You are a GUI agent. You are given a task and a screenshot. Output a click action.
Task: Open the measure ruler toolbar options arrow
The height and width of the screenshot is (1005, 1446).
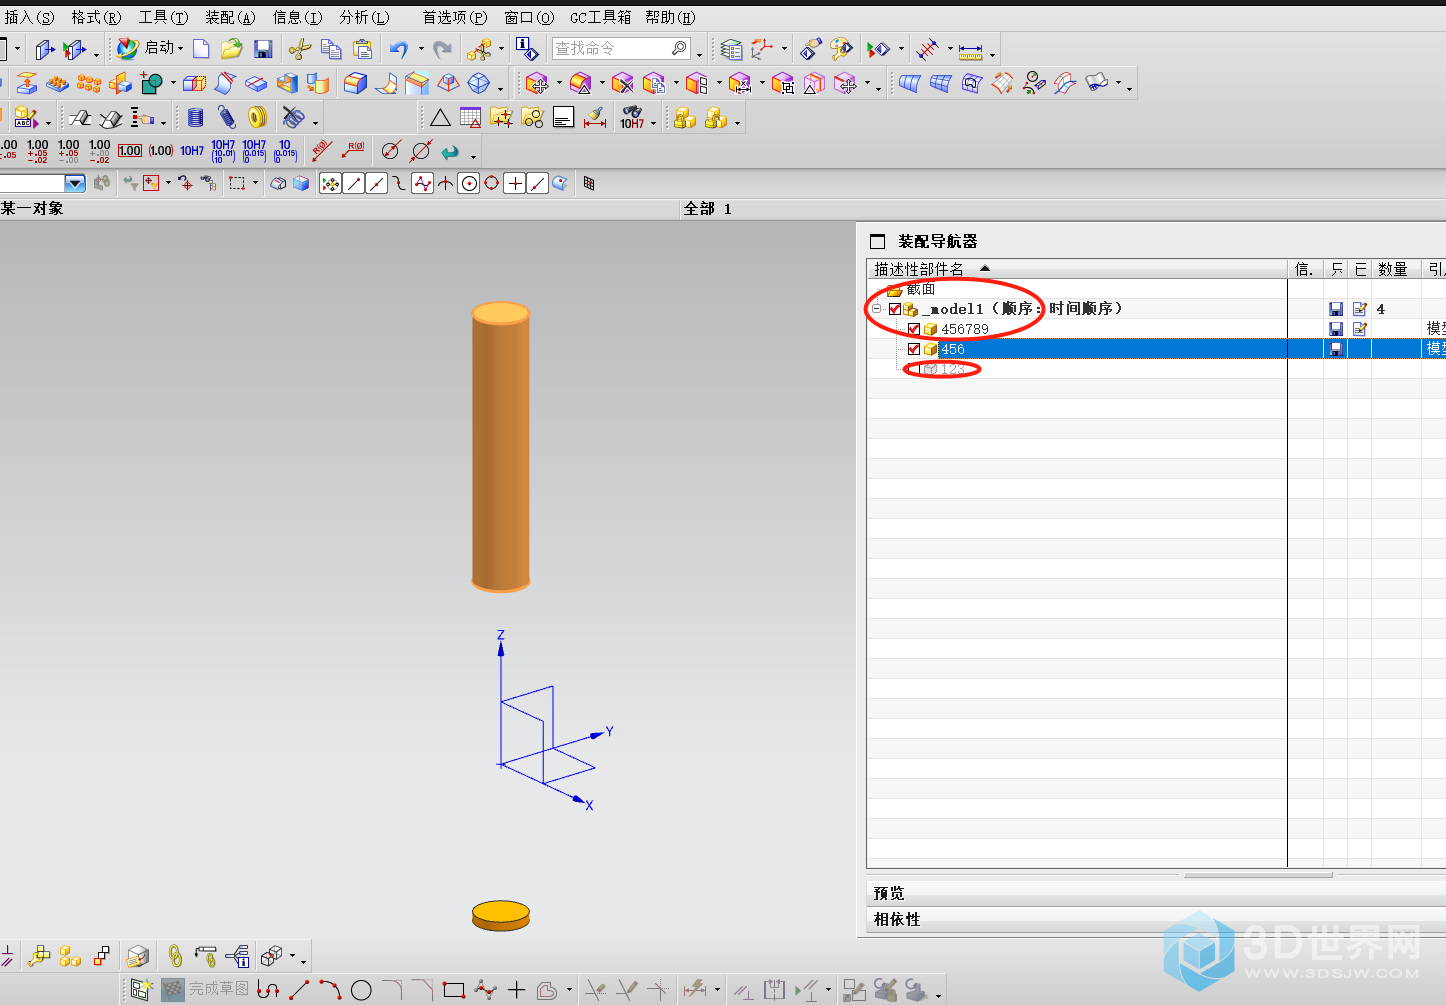pyautogui.click(x=992, y=55)
